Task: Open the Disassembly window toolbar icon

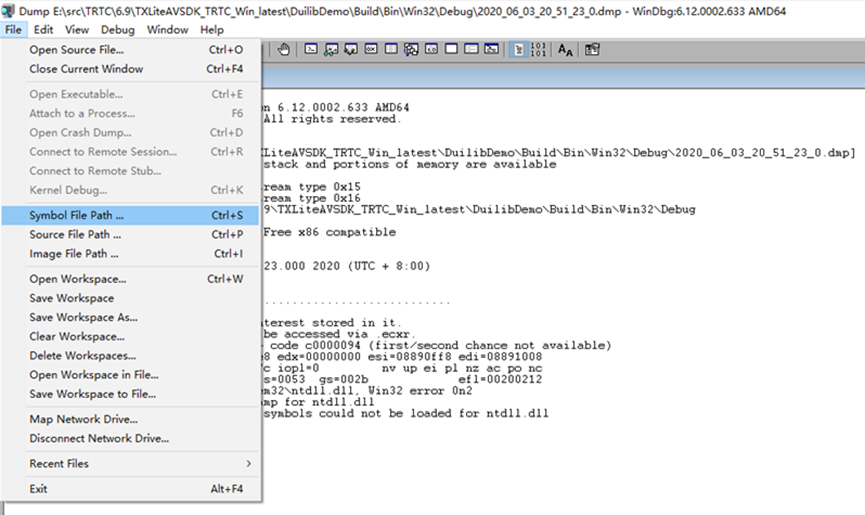Action: 431,50
